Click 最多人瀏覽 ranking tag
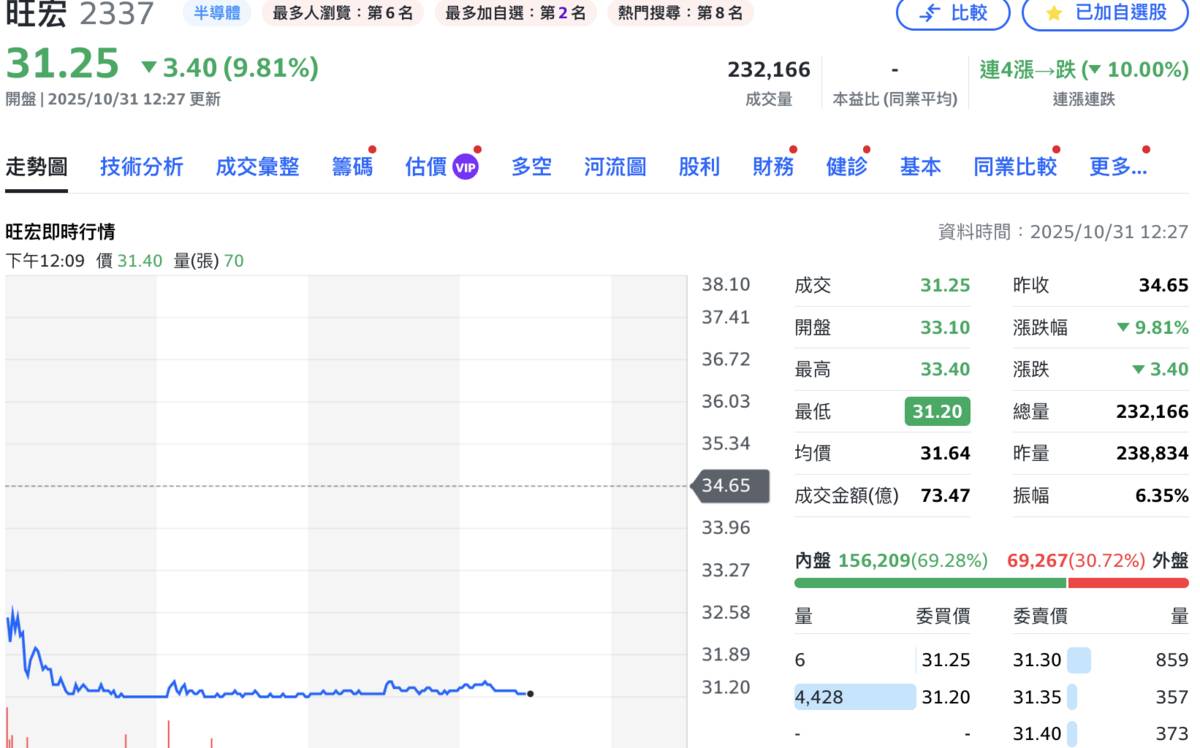This screenshot has height=748, width=1200. click(342, 13)
